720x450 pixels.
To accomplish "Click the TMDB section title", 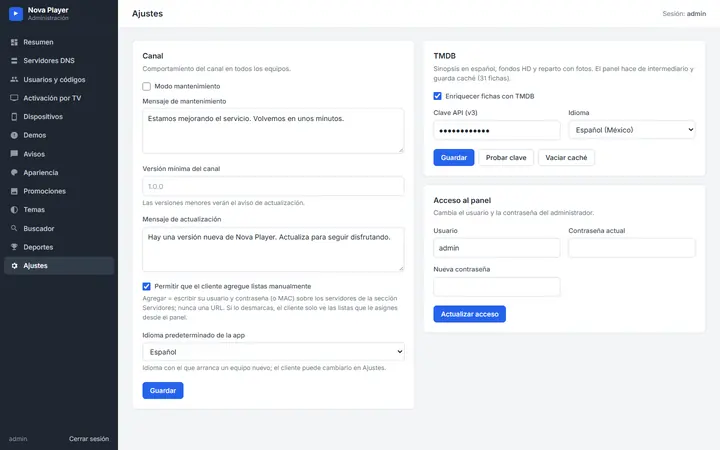I will click(444, 56).
